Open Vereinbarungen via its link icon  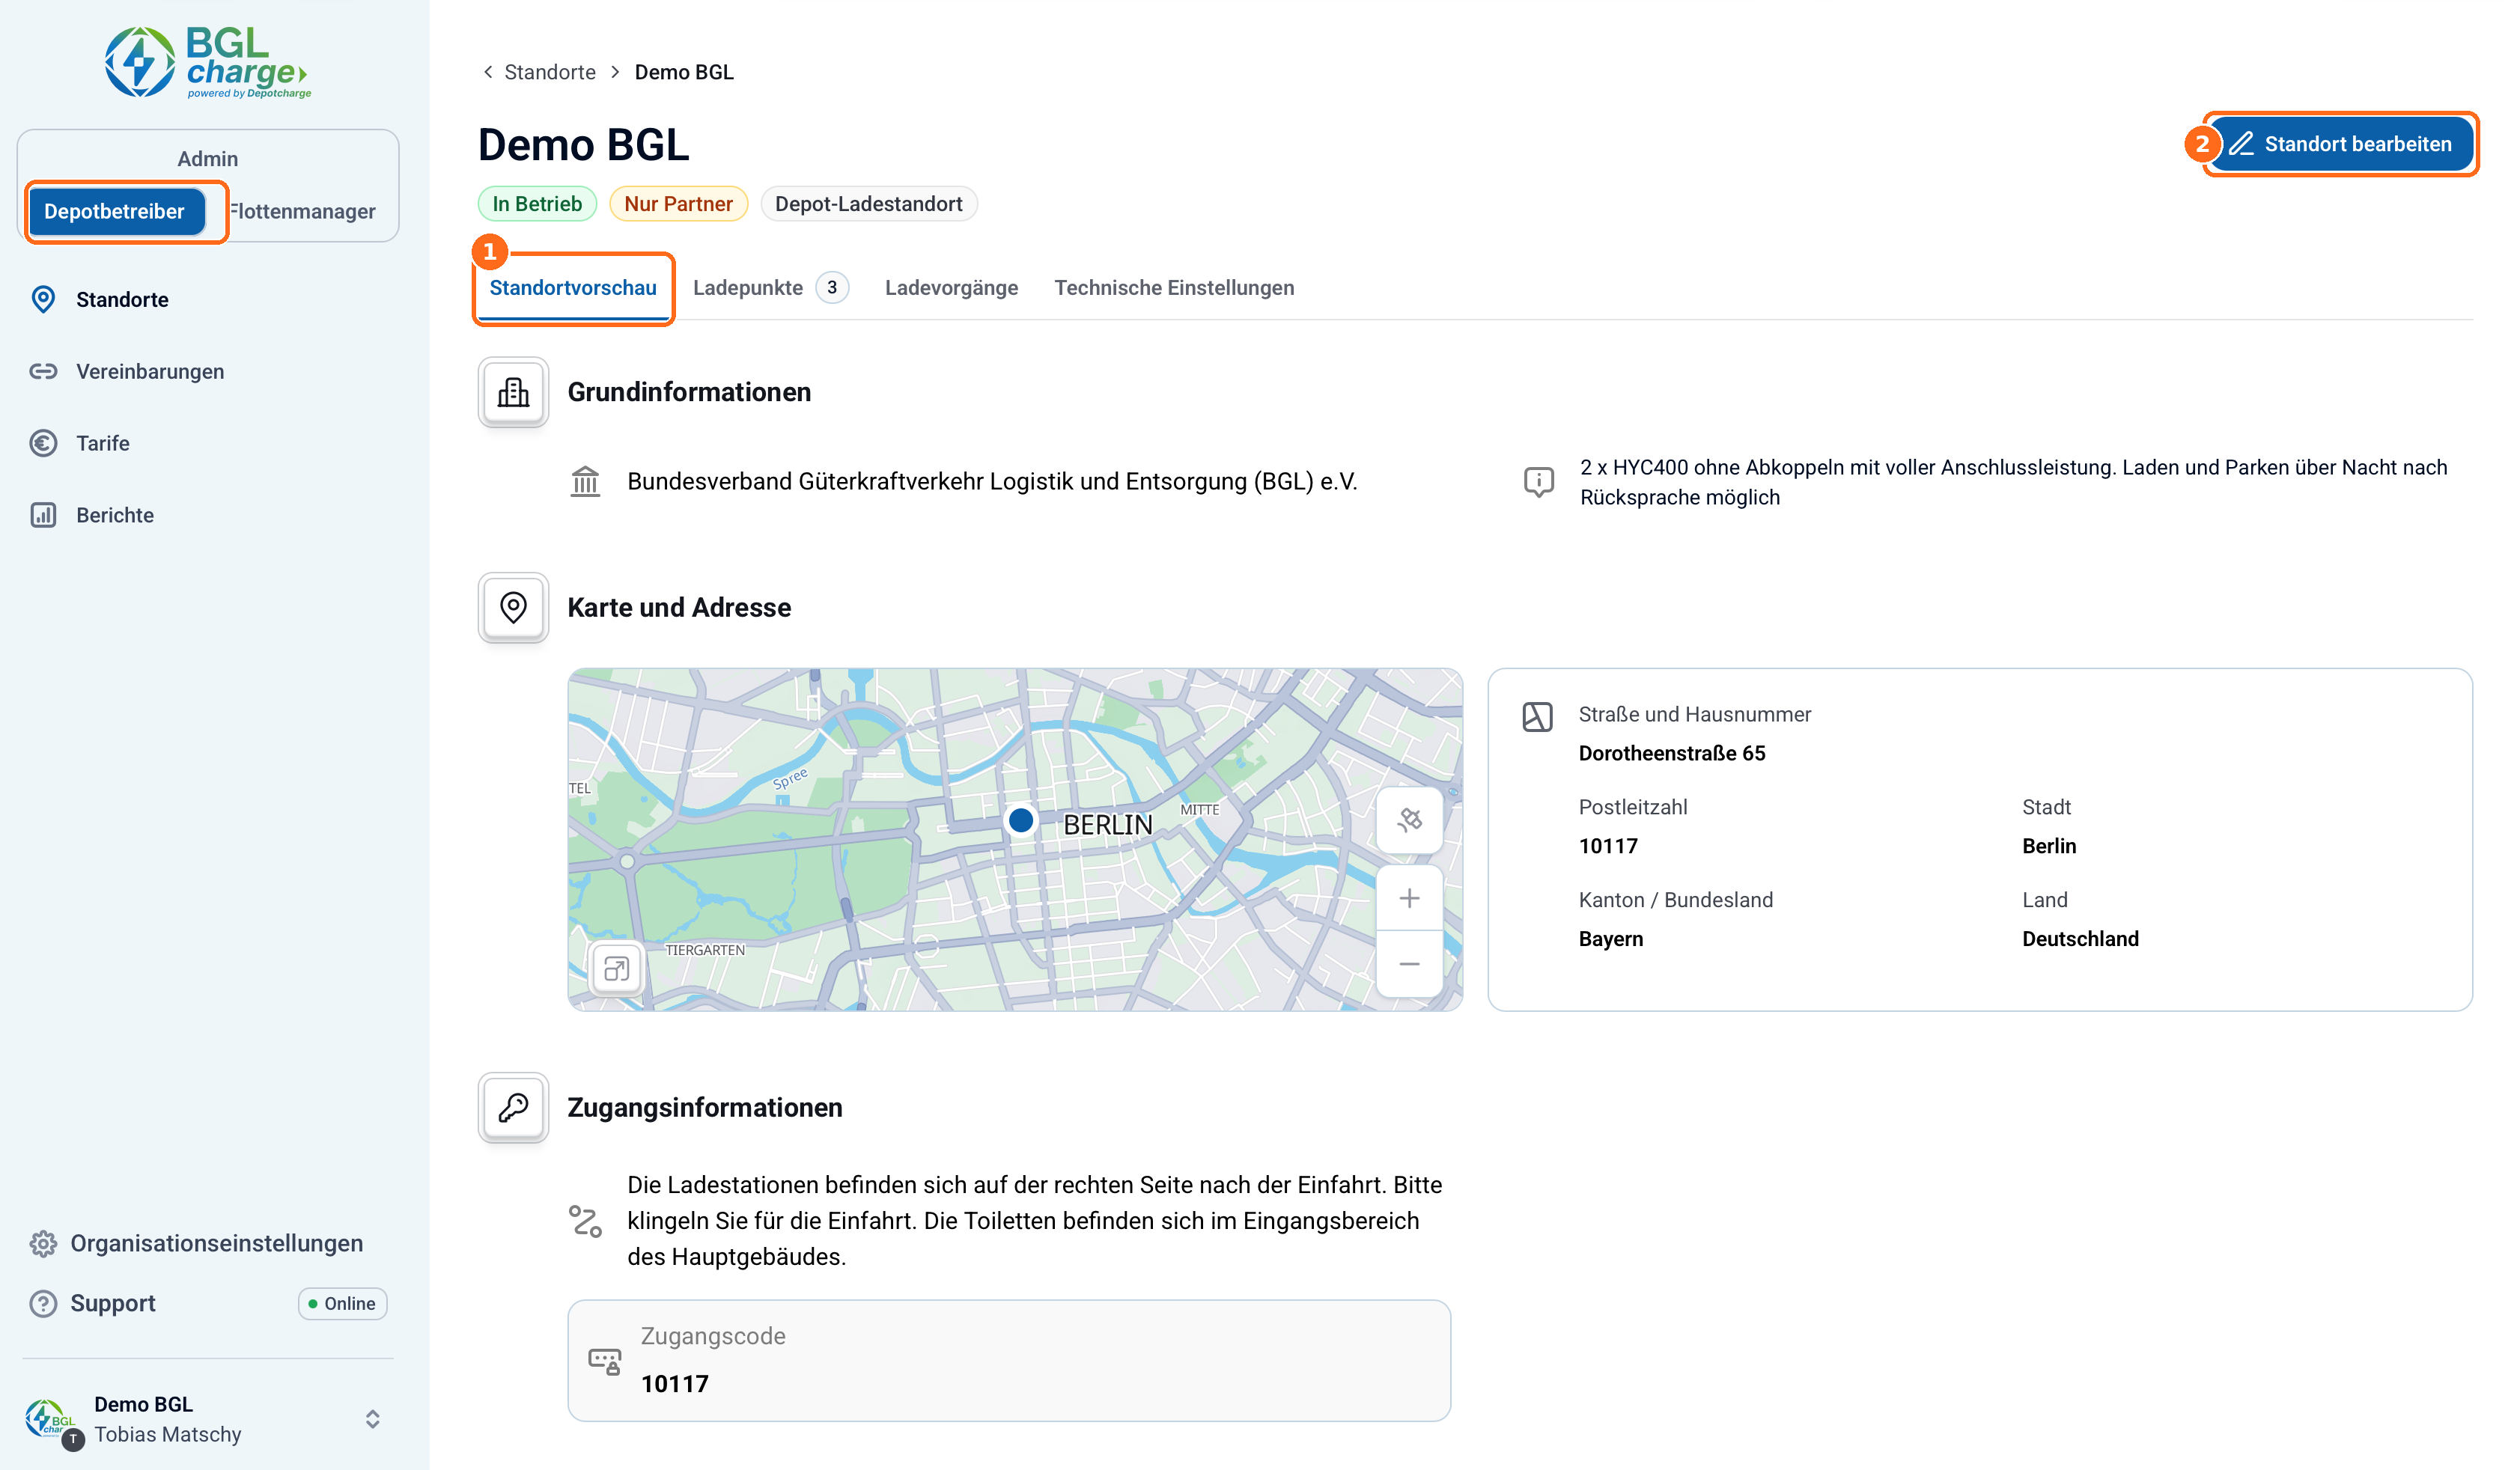click(43, 371)
